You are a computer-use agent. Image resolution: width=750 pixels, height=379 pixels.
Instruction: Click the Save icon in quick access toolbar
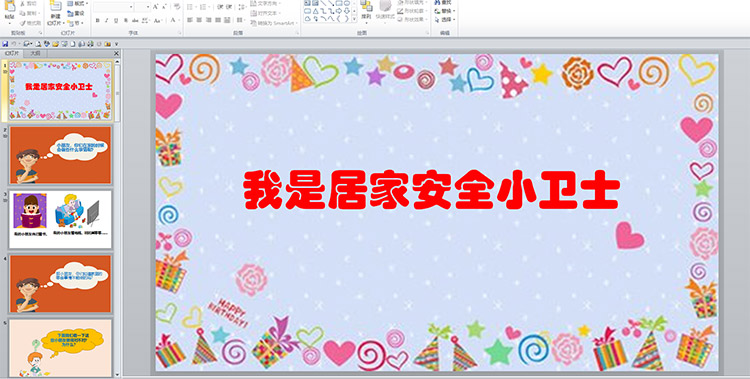(x=5, y=44)
